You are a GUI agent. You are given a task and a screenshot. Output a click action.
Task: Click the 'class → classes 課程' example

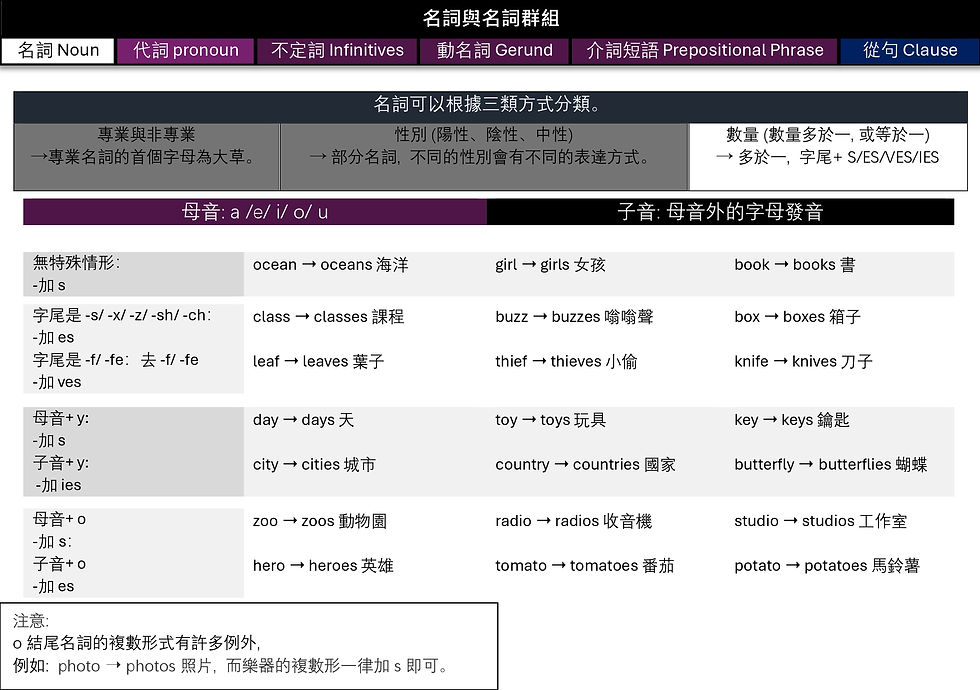tap(328, 317)
